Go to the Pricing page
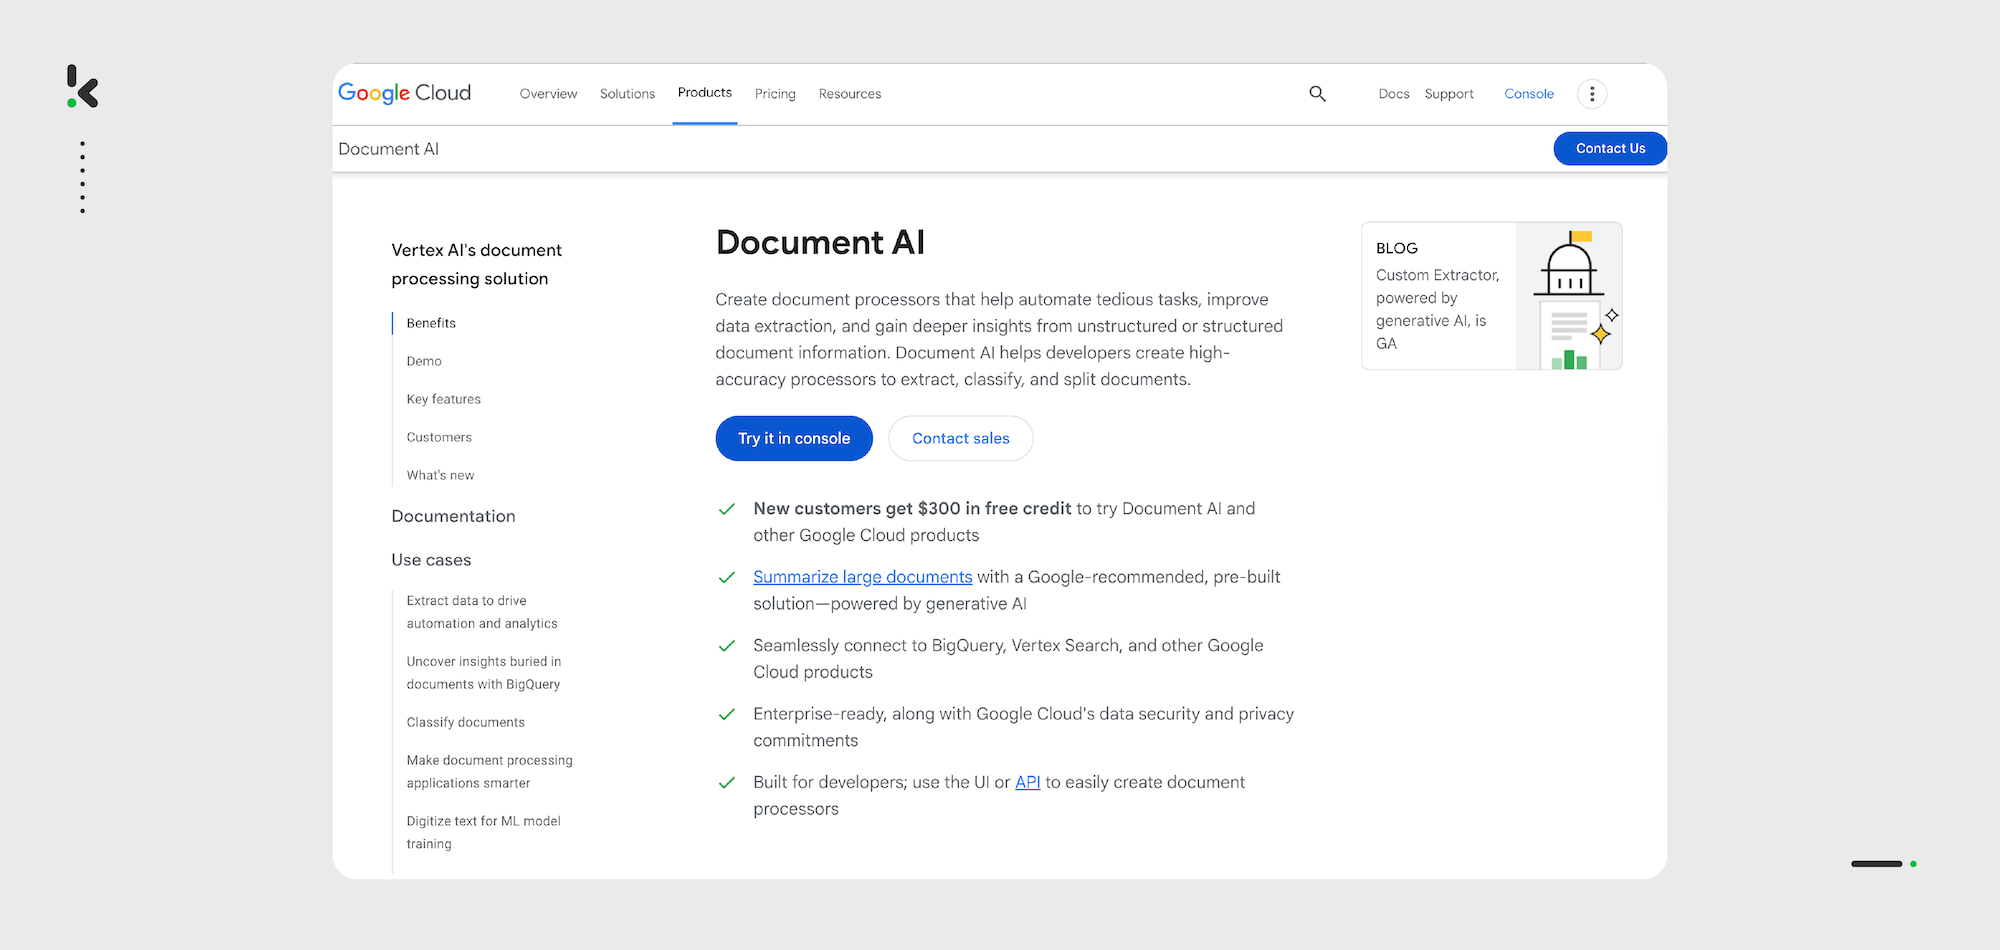The image size is (2000, 950). coord(775,94)
